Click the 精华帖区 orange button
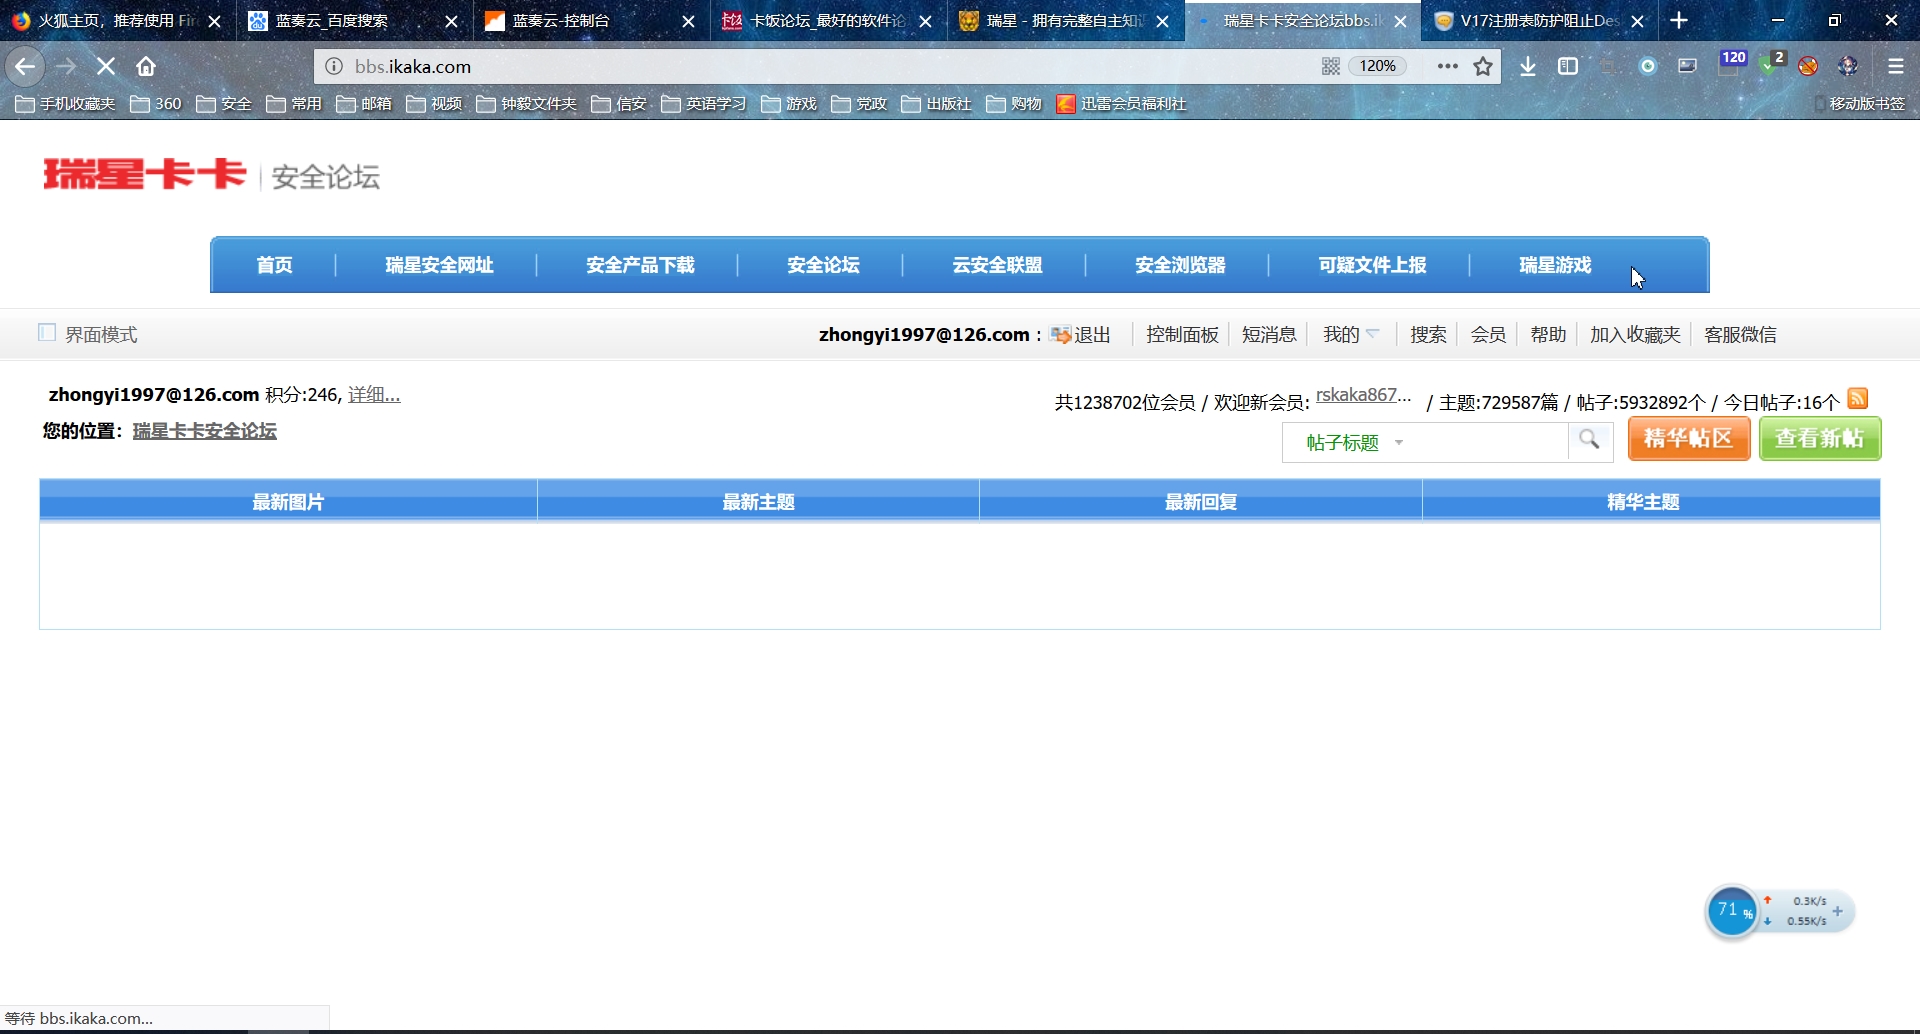1920x1034 pixels. [1689, 439]
